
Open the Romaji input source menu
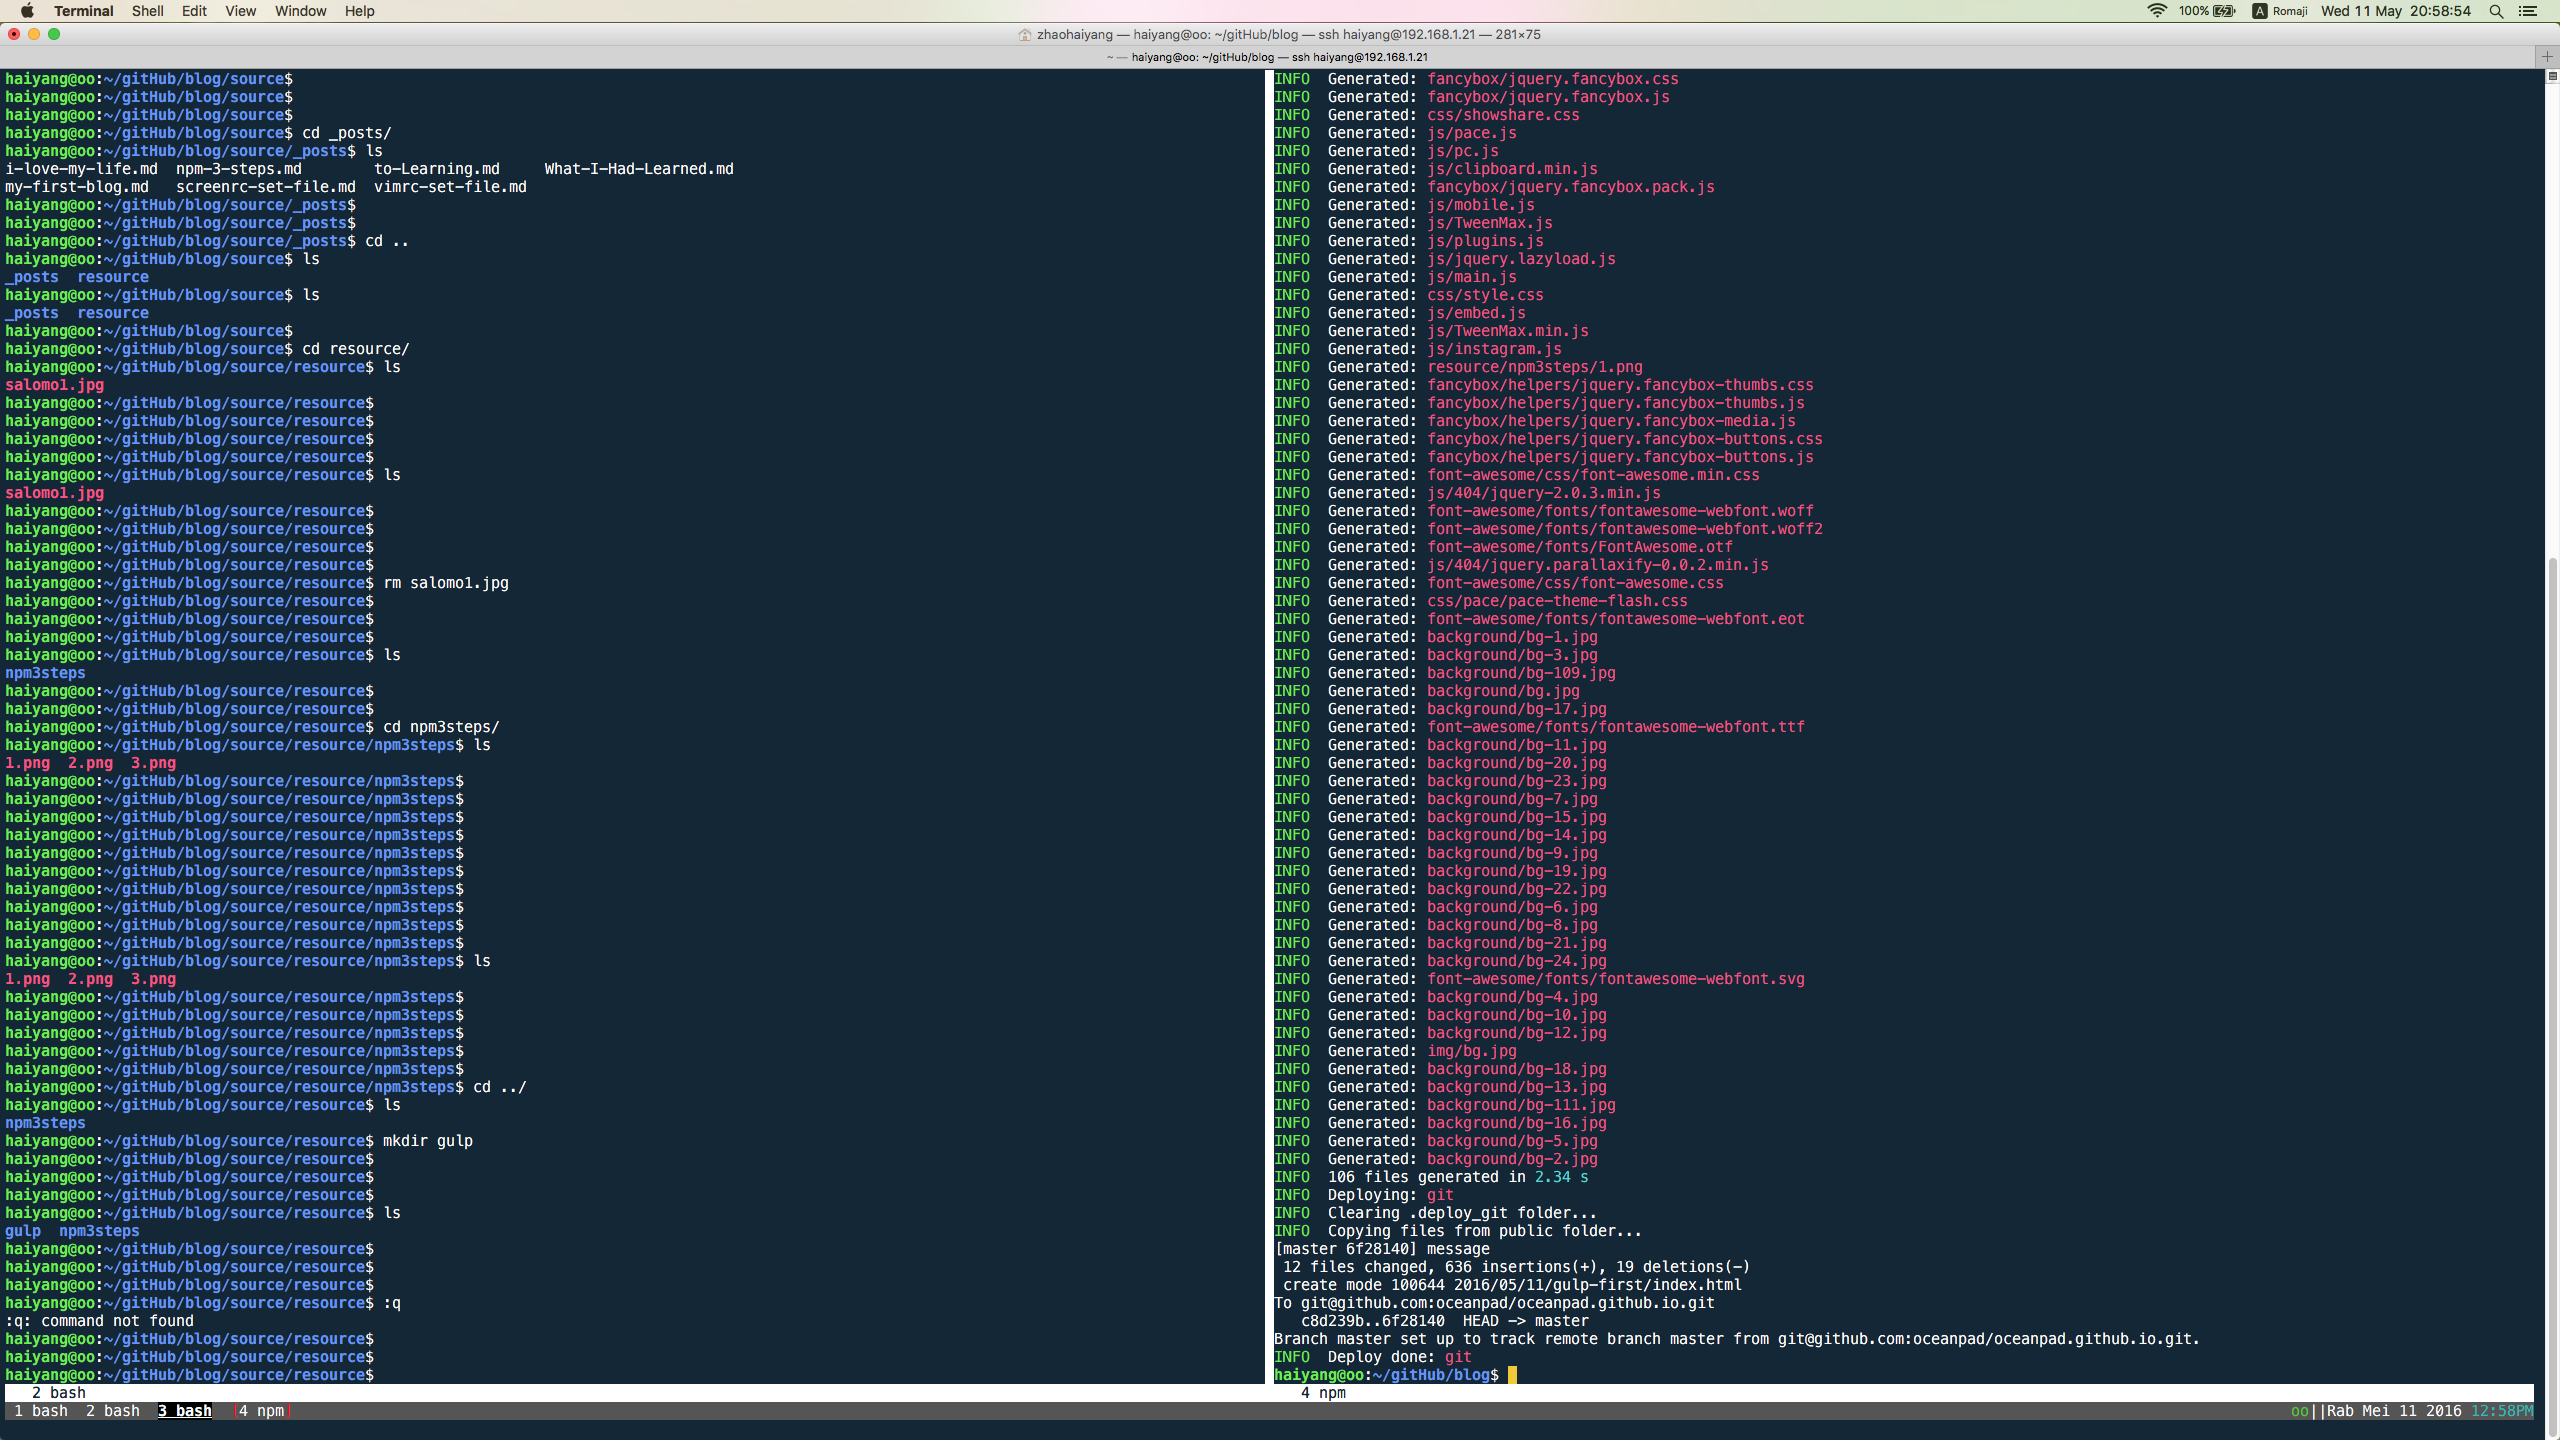click(2280, 11)
